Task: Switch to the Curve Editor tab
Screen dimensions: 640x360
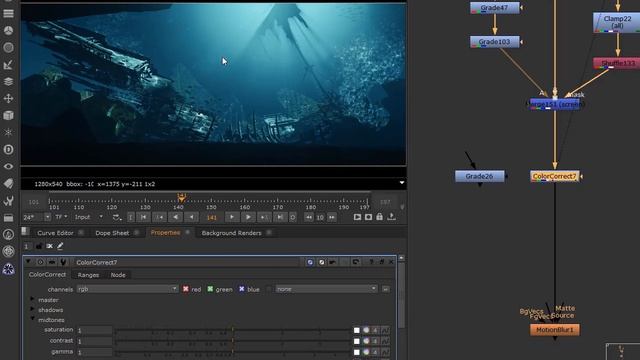Action: tap(55, 233)
